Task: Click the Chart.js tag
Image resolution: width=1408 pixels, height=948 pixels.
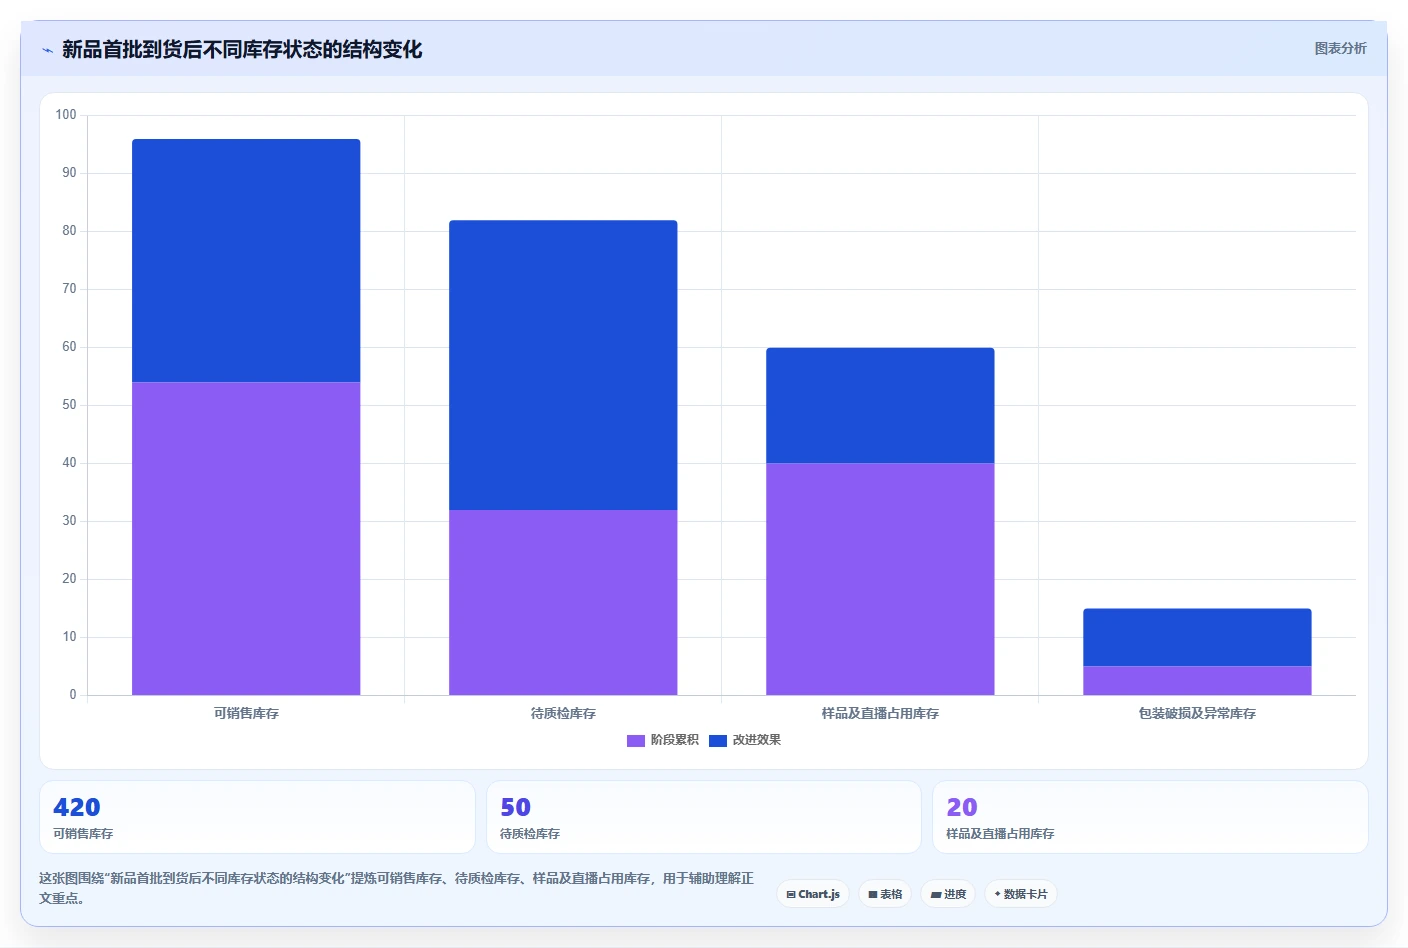Action: click(x=813, y=894)
